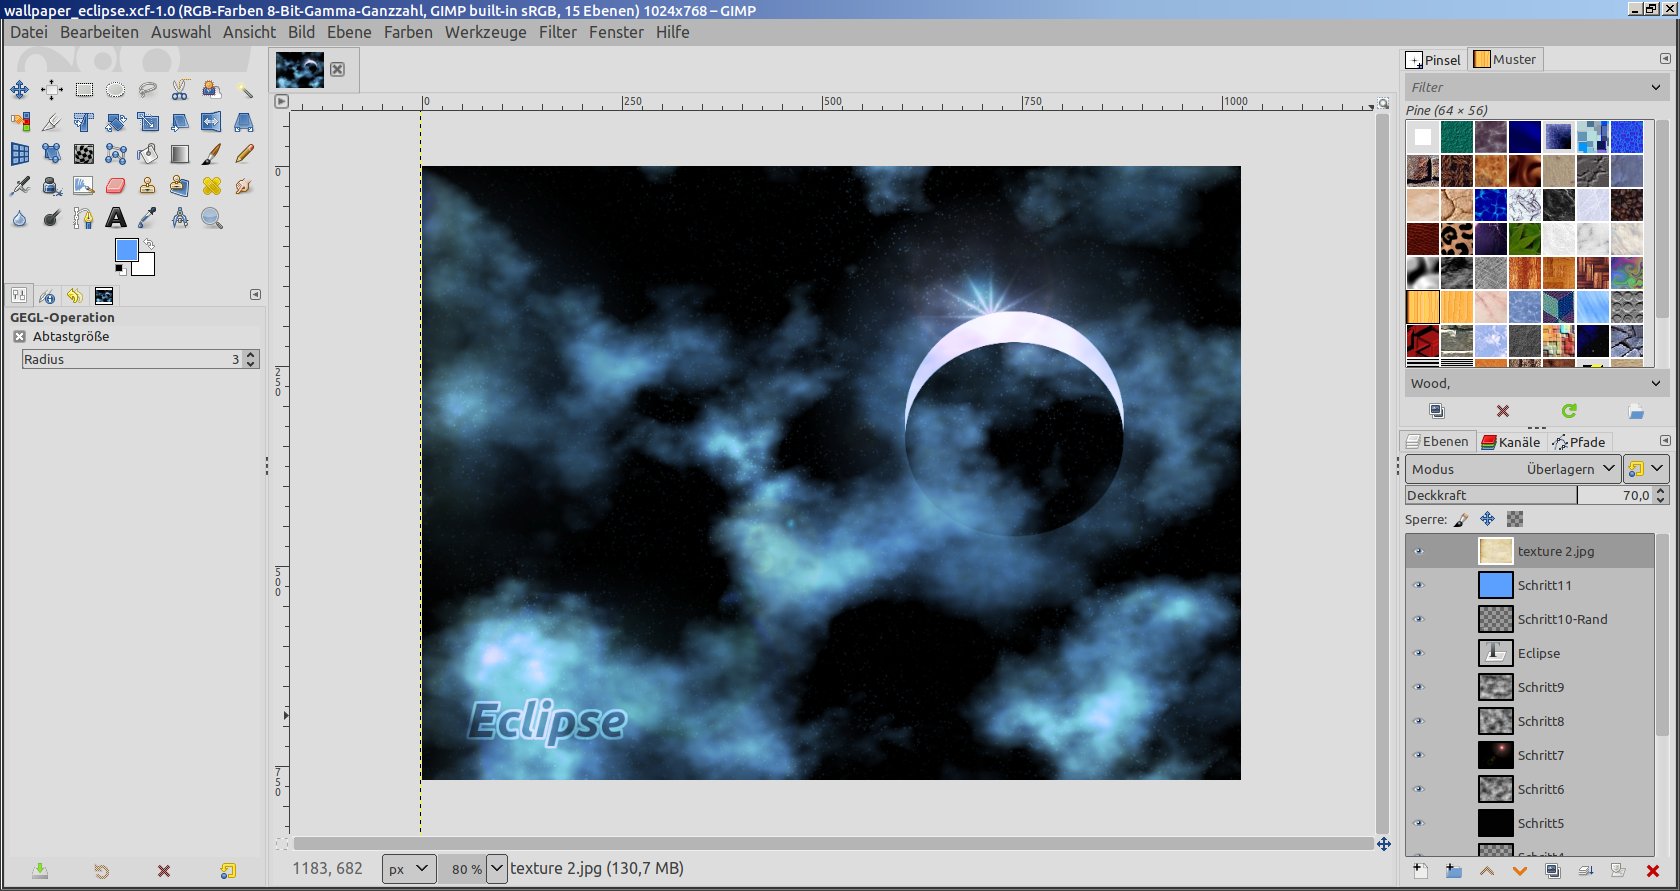Choose the Paintbrush tool
The width and height of the screenshot is (1680, 891).
tap(212, 154)
